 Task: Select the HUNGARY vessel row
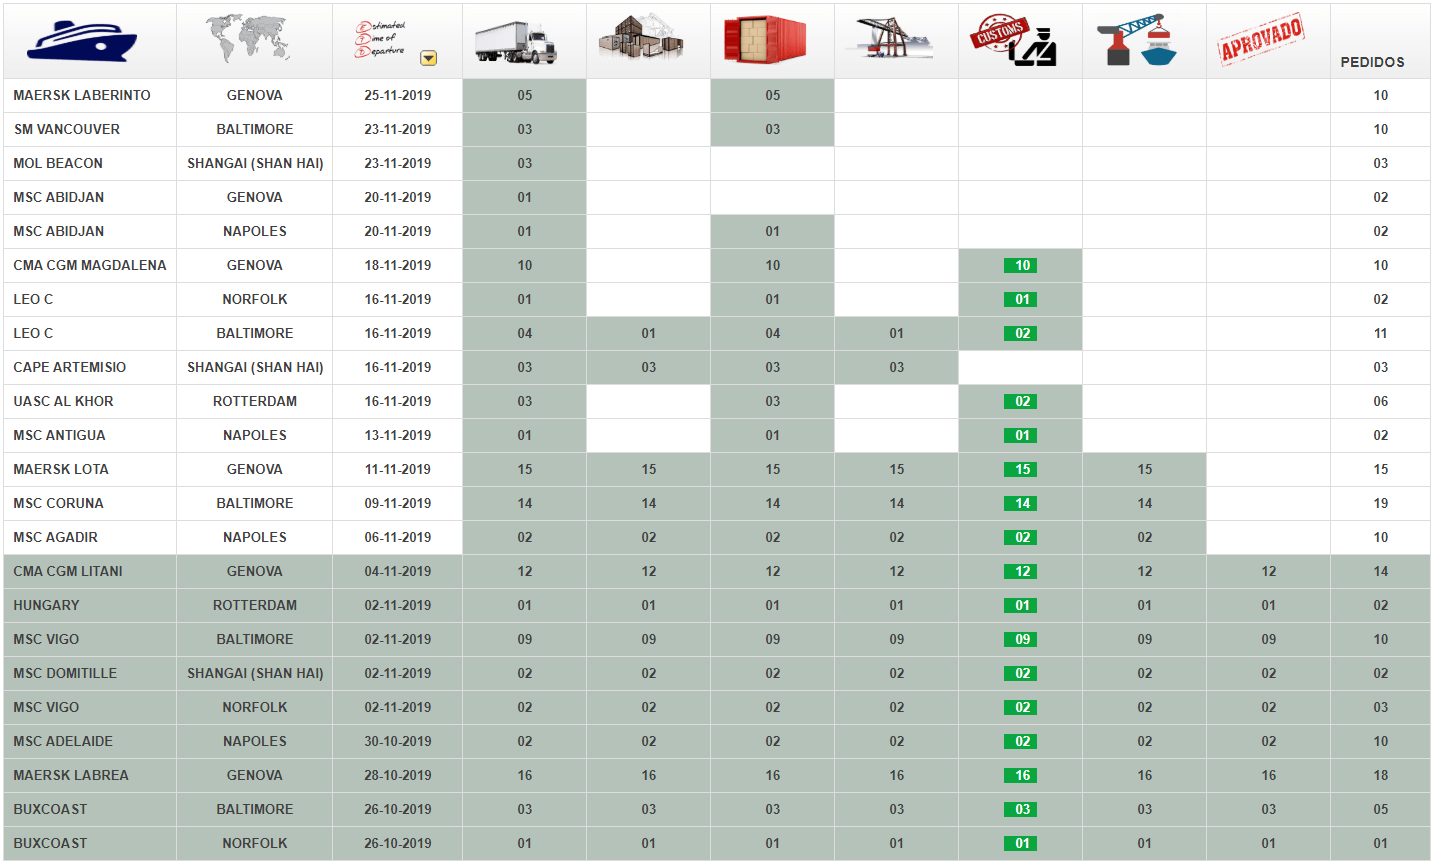click(x=46, y=606)
